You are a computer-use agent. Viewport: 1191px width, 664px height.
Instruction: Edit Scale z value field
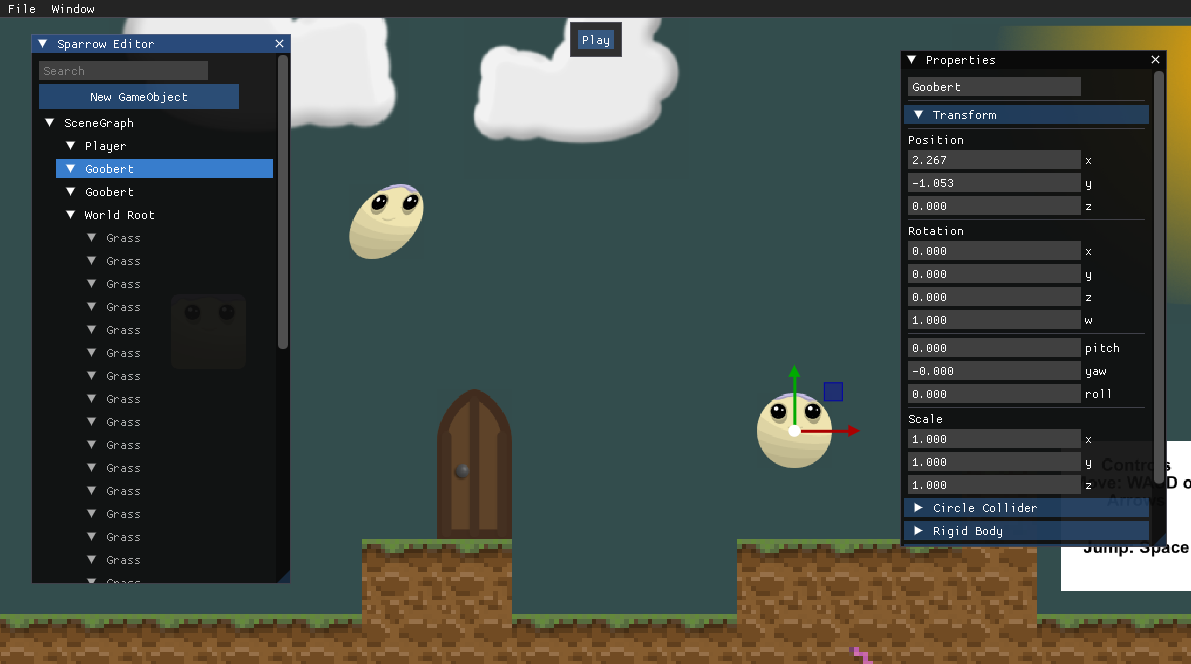click(994, 485)
